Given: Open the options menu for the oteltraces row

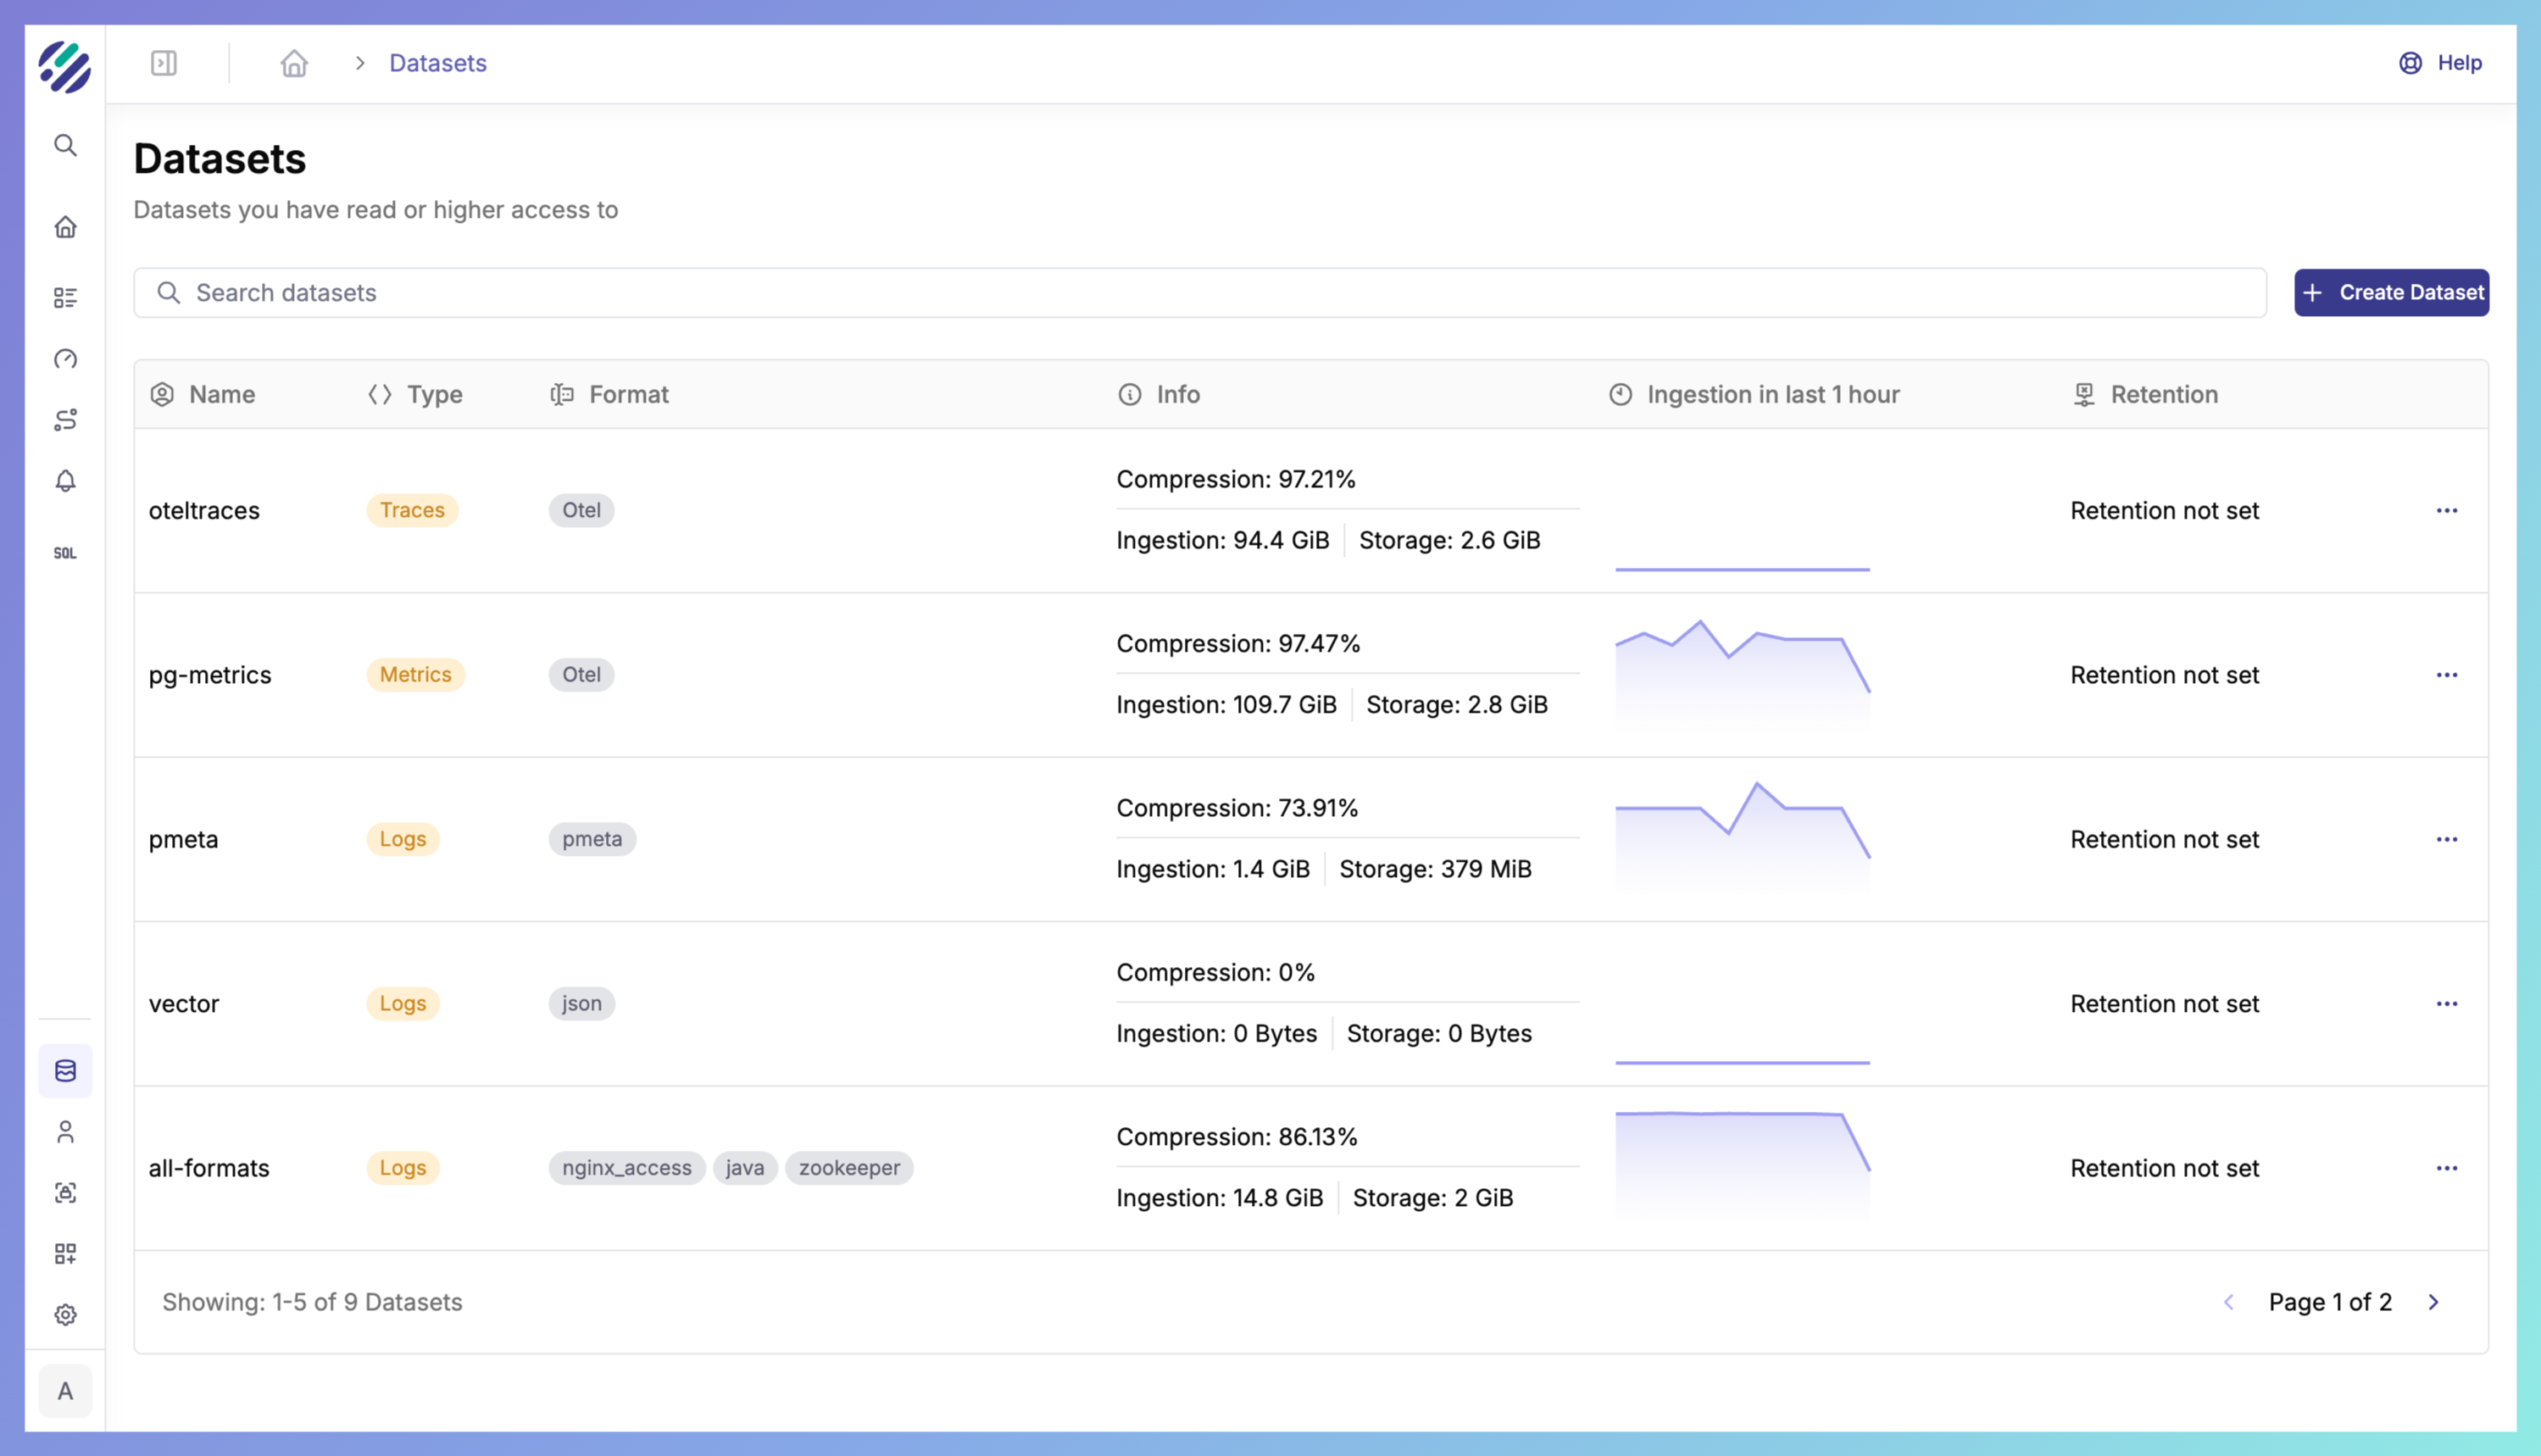Looking at the screenshot, I should click(x=2446, y=511).
